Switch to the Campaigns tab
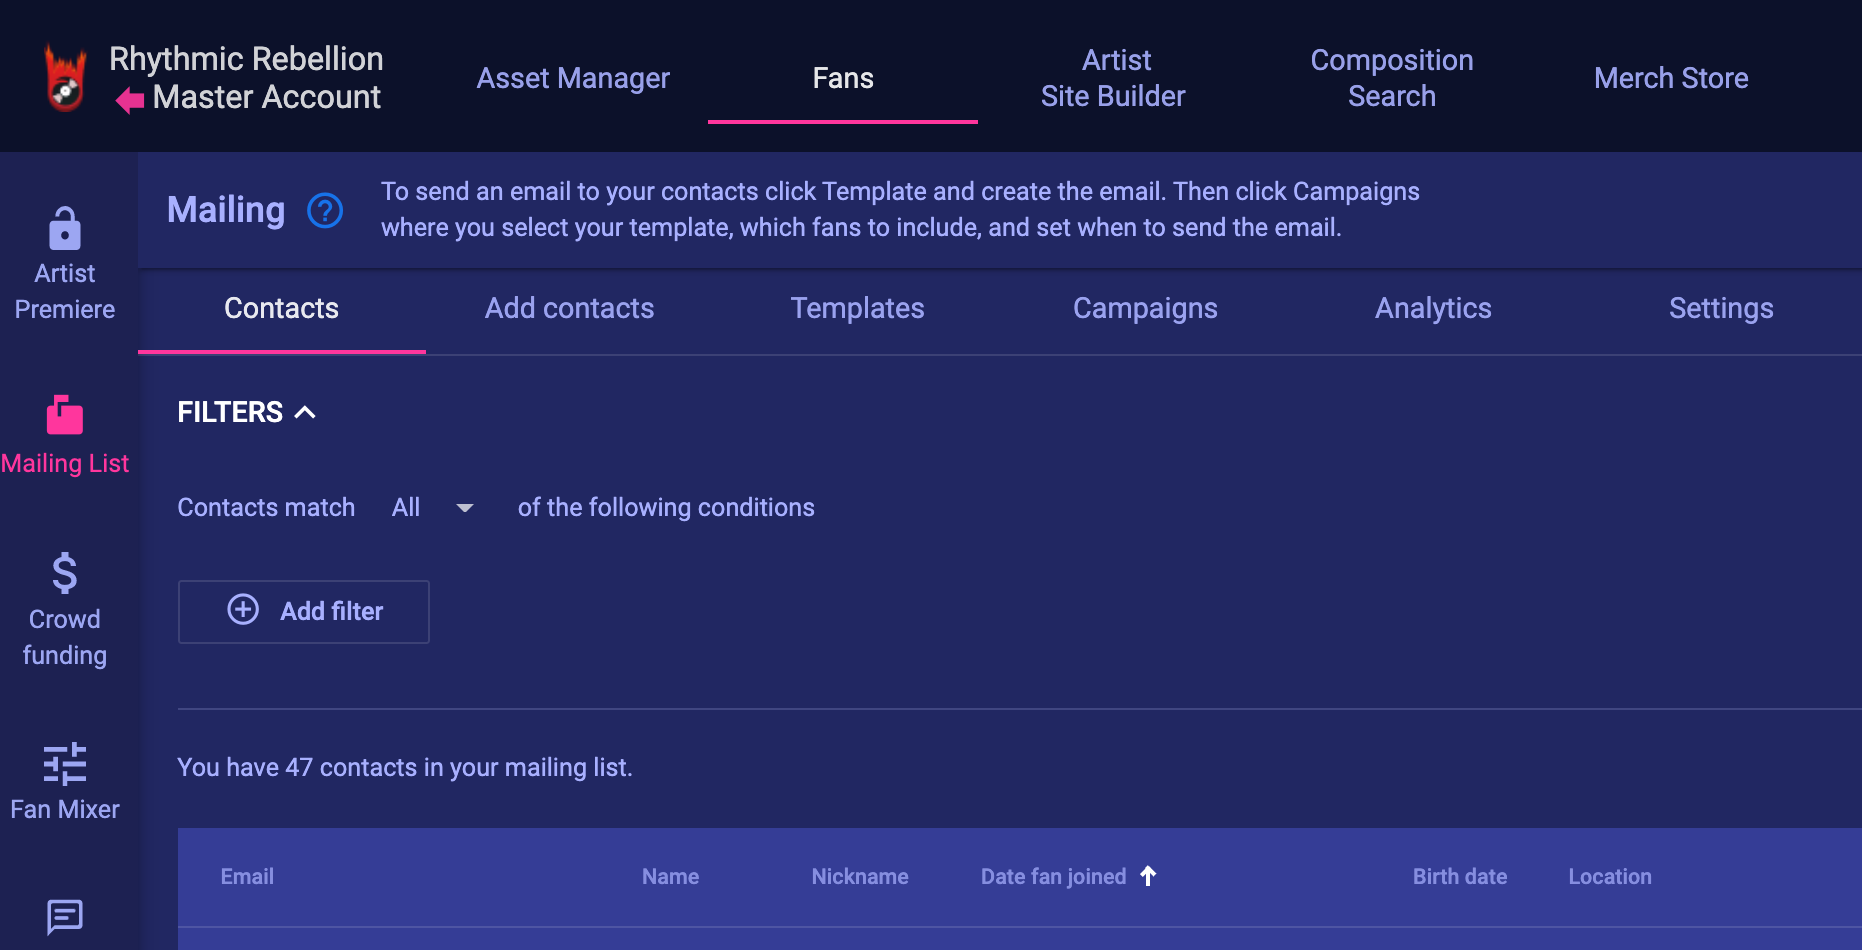Image resolution: width=1862 pixels, height=950 pixels. [x=1145, y=308]
